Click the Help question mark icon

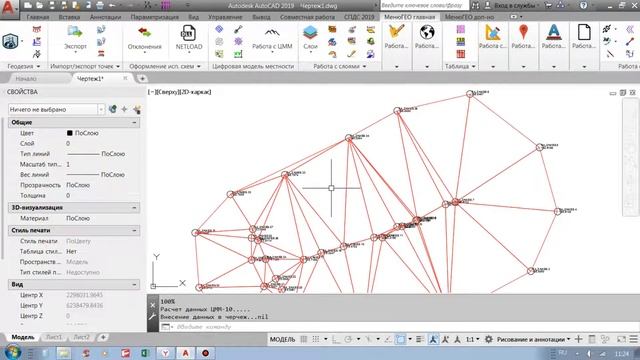point(583,5)
